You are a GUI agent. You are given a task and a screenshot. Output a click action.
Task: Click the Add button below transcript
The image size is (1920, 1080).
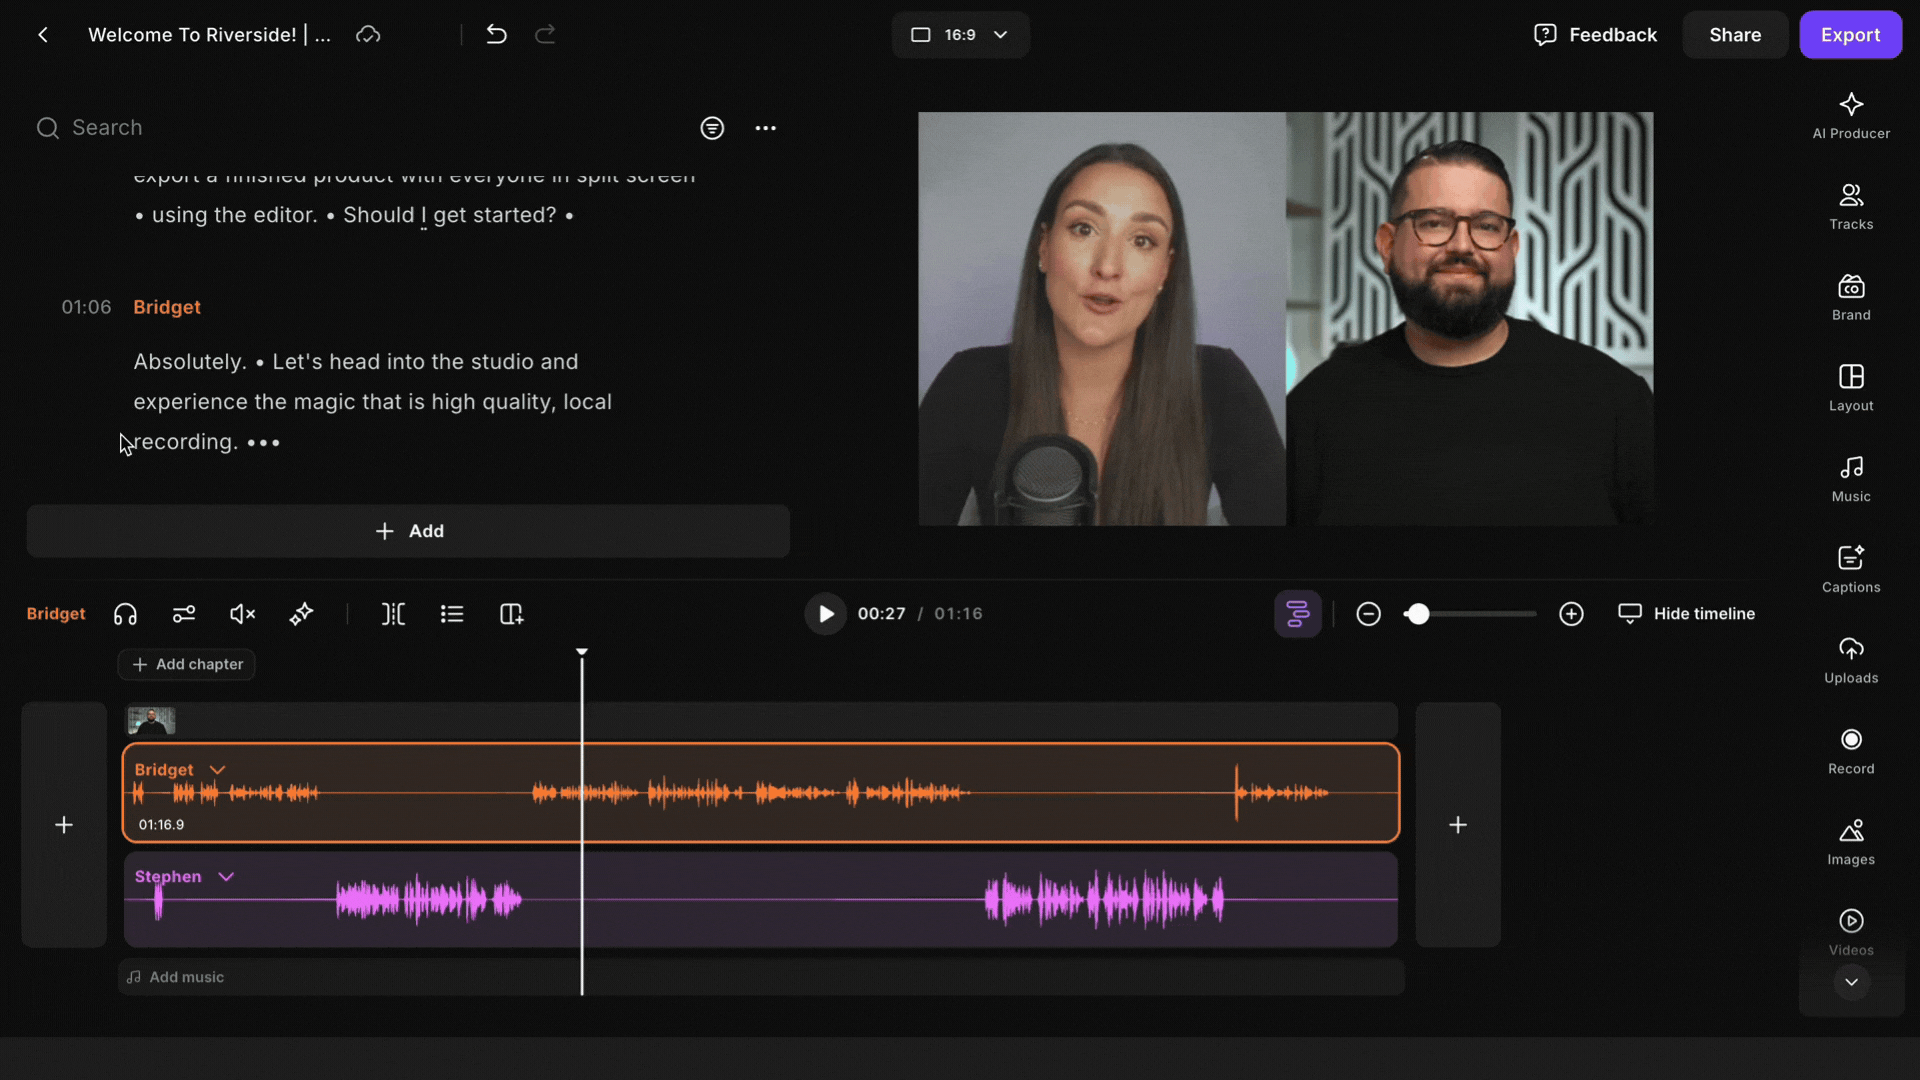(x=408, y=531)
